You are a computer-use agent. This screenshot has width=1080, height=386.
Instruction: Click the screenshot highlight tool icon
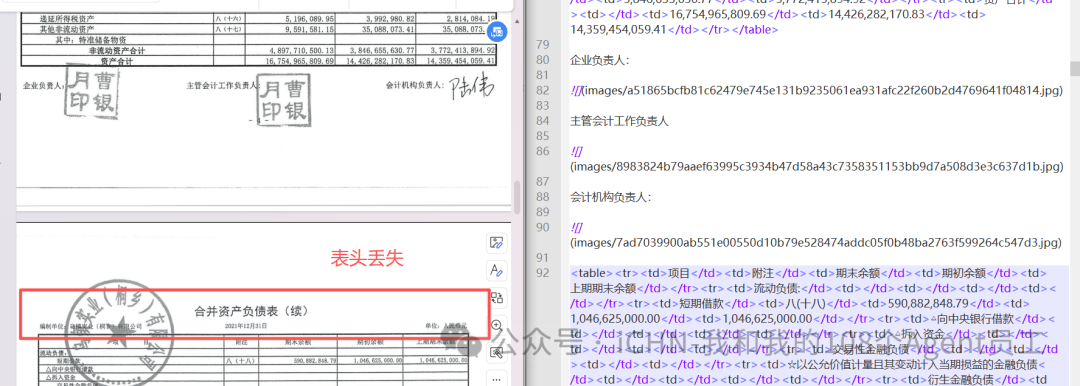497,353
